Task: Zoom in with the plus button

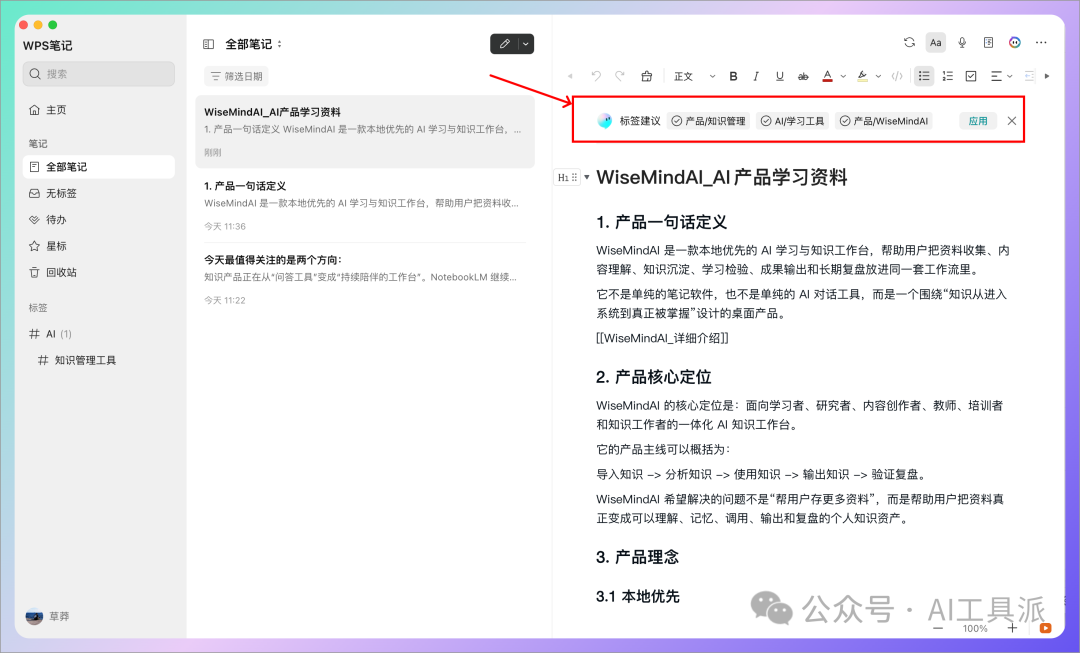Action: (1012, 628)
